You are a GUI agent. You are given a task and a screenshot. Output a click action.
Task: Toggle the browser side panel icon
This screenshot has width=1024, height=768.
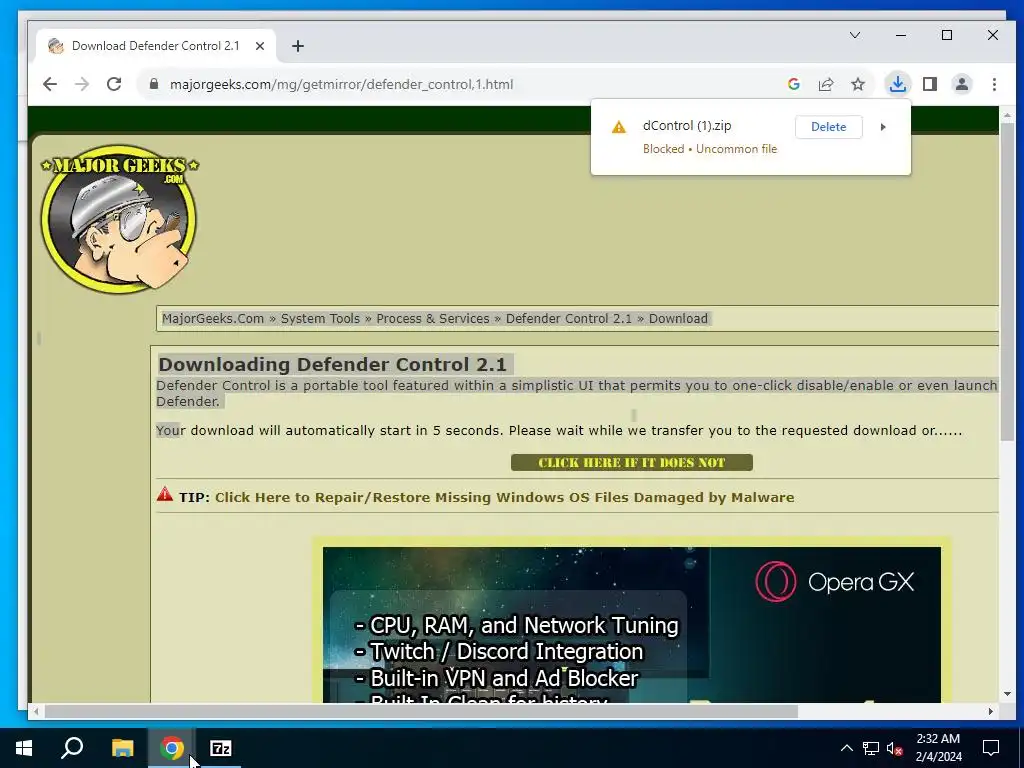click(929, 84)
